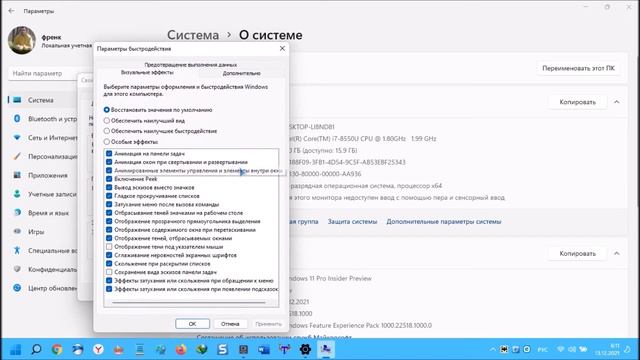The image size is (640, 360).
Task: Open taskbar search magnifier
Action: pos(36,349)
